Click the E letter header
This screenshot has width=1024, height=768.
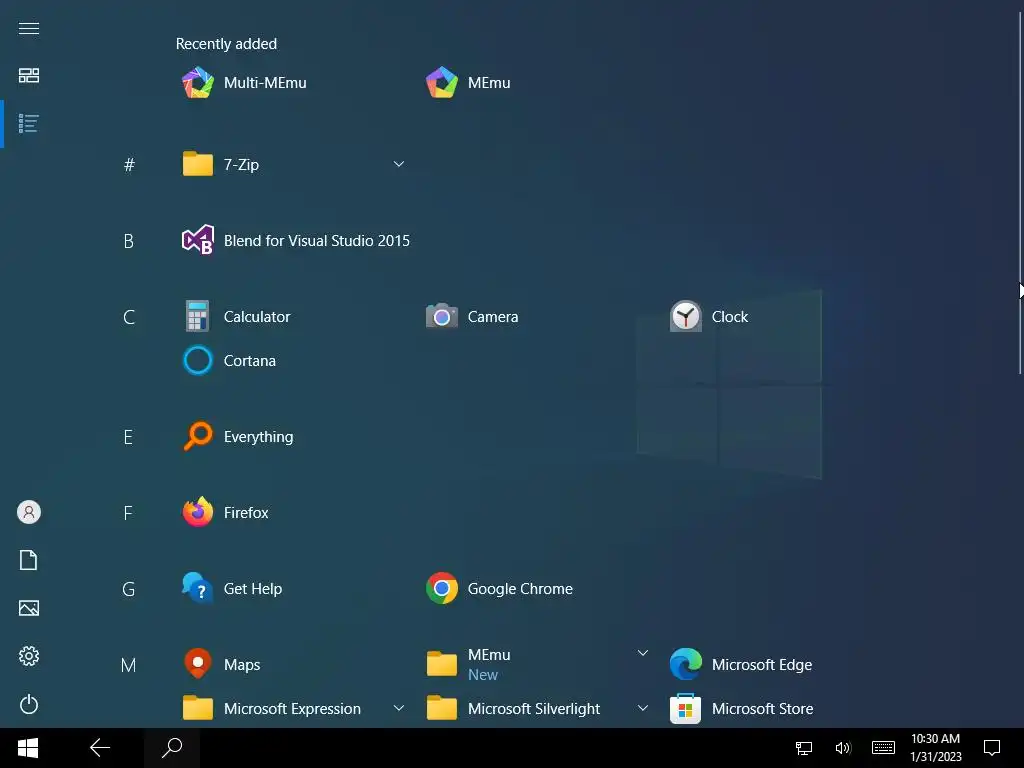[x=129, y=437]
